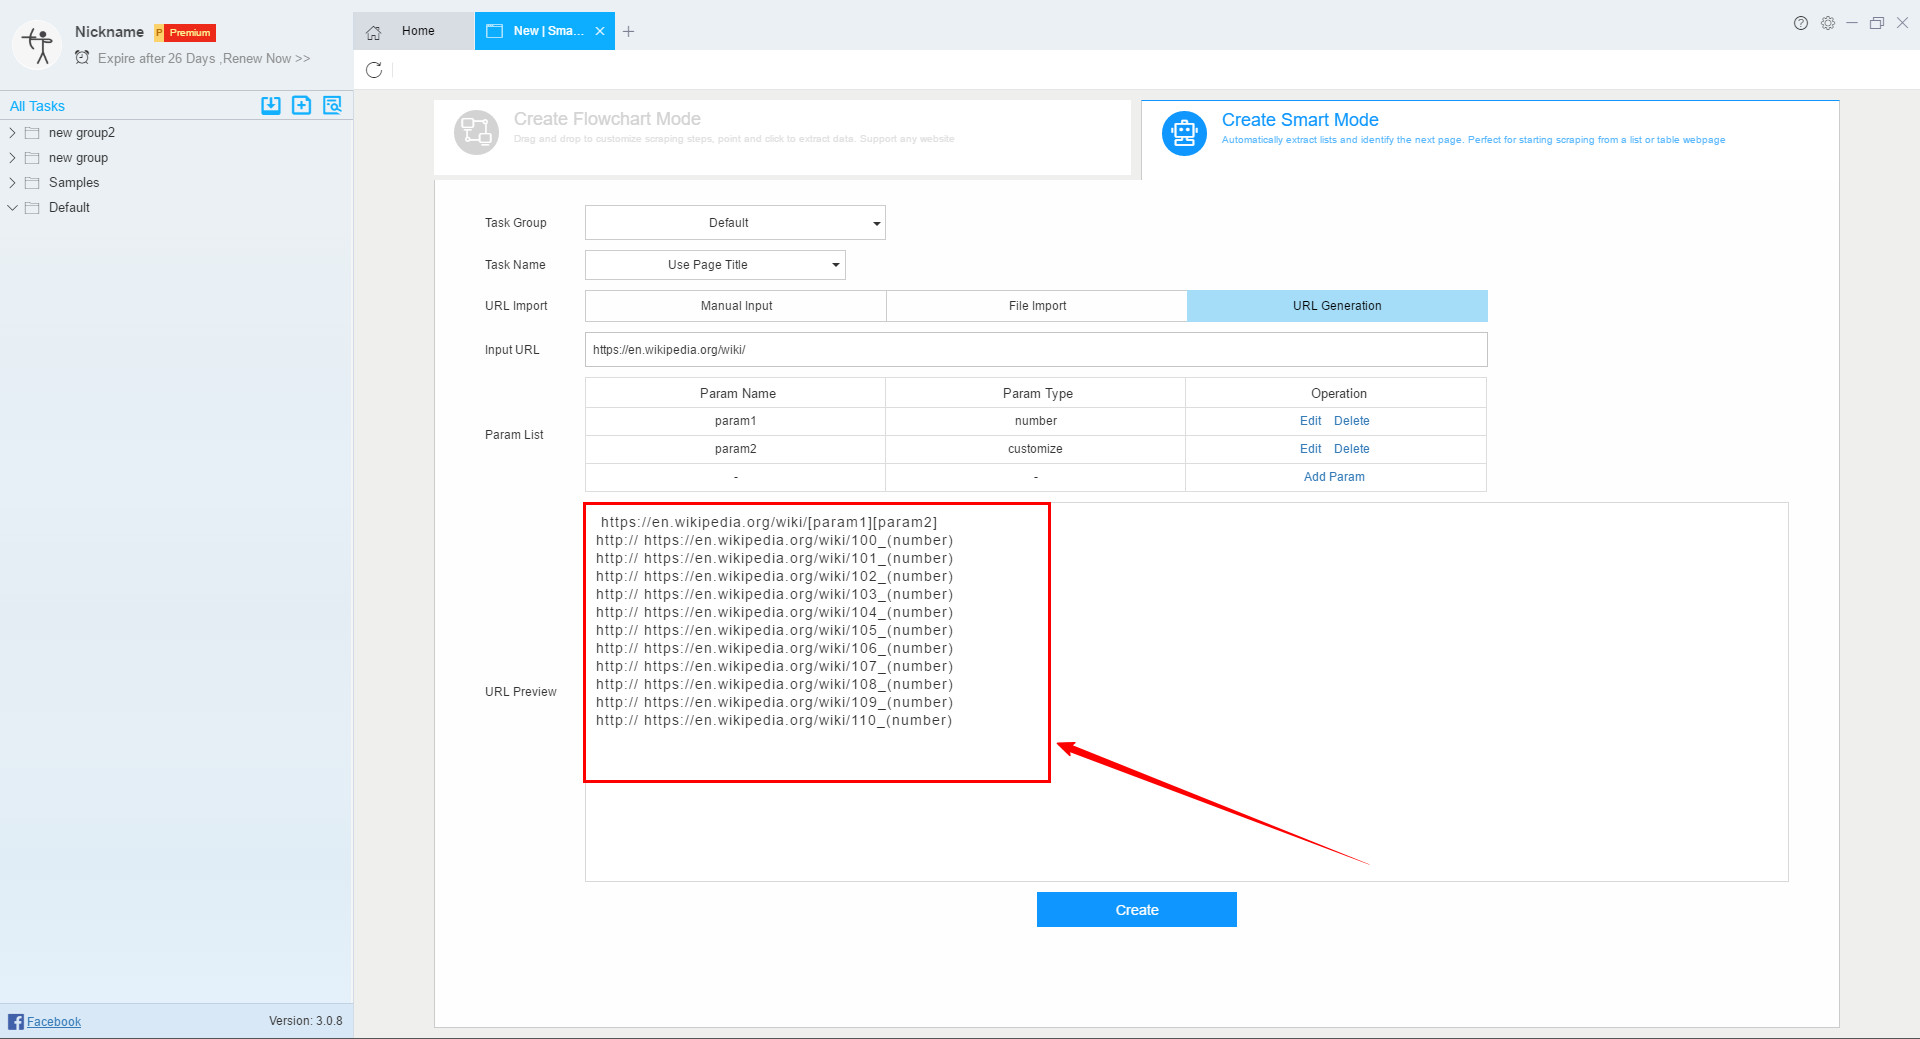Delete the param2 parameter
This screenshot has width=1920, height=1039.
pos(1351,449)
